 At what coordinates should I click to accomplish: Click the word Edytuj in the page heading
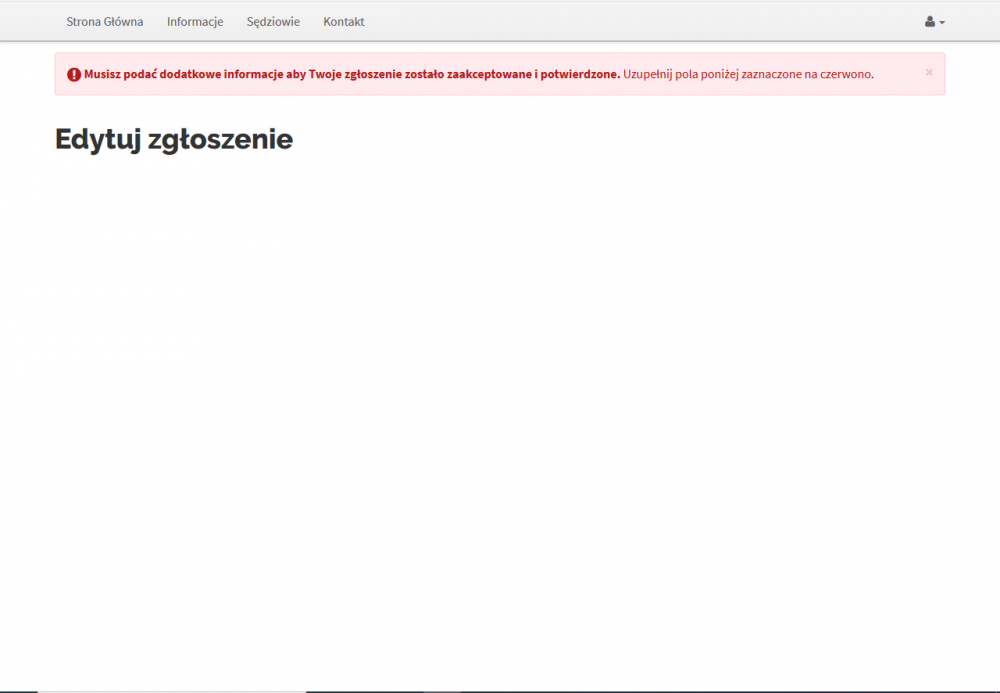pyautogui.click(x=98, y=139)
